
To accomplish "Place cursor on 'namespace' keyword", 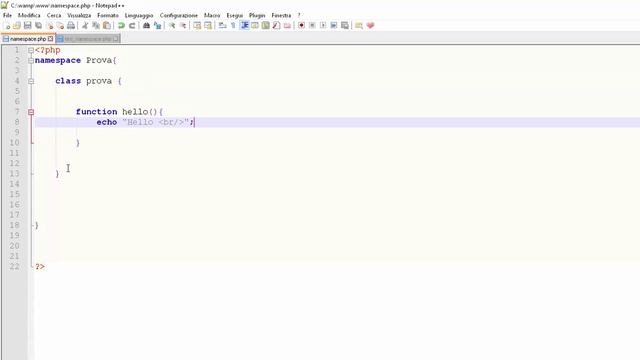I will click(58, 60).
